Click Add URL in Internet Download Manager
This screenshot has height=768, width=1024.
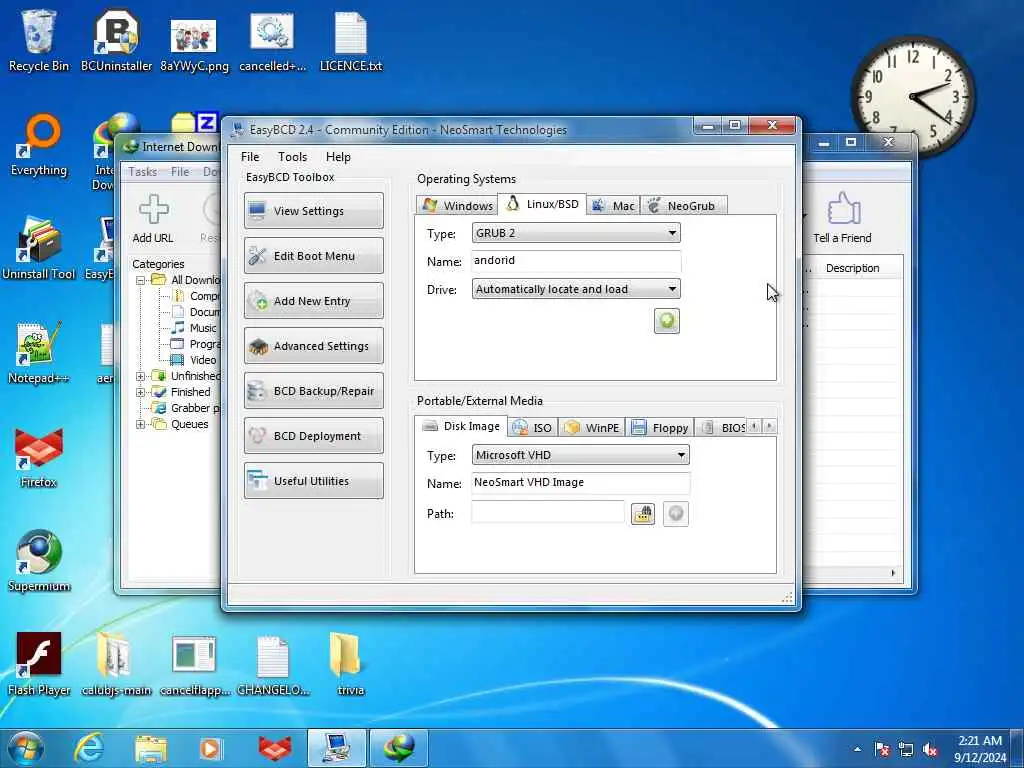[153, 219]
